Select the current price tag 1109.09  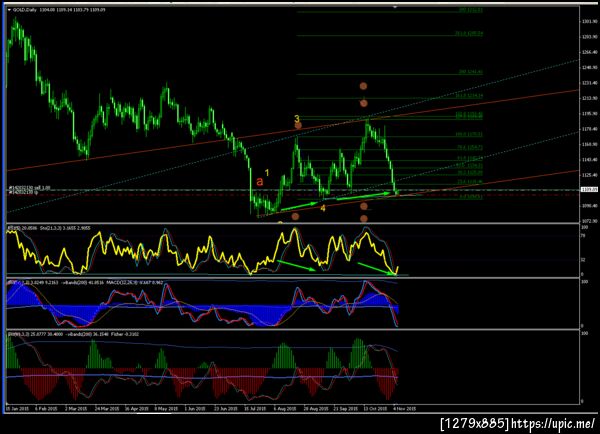[x=590, y=189]
